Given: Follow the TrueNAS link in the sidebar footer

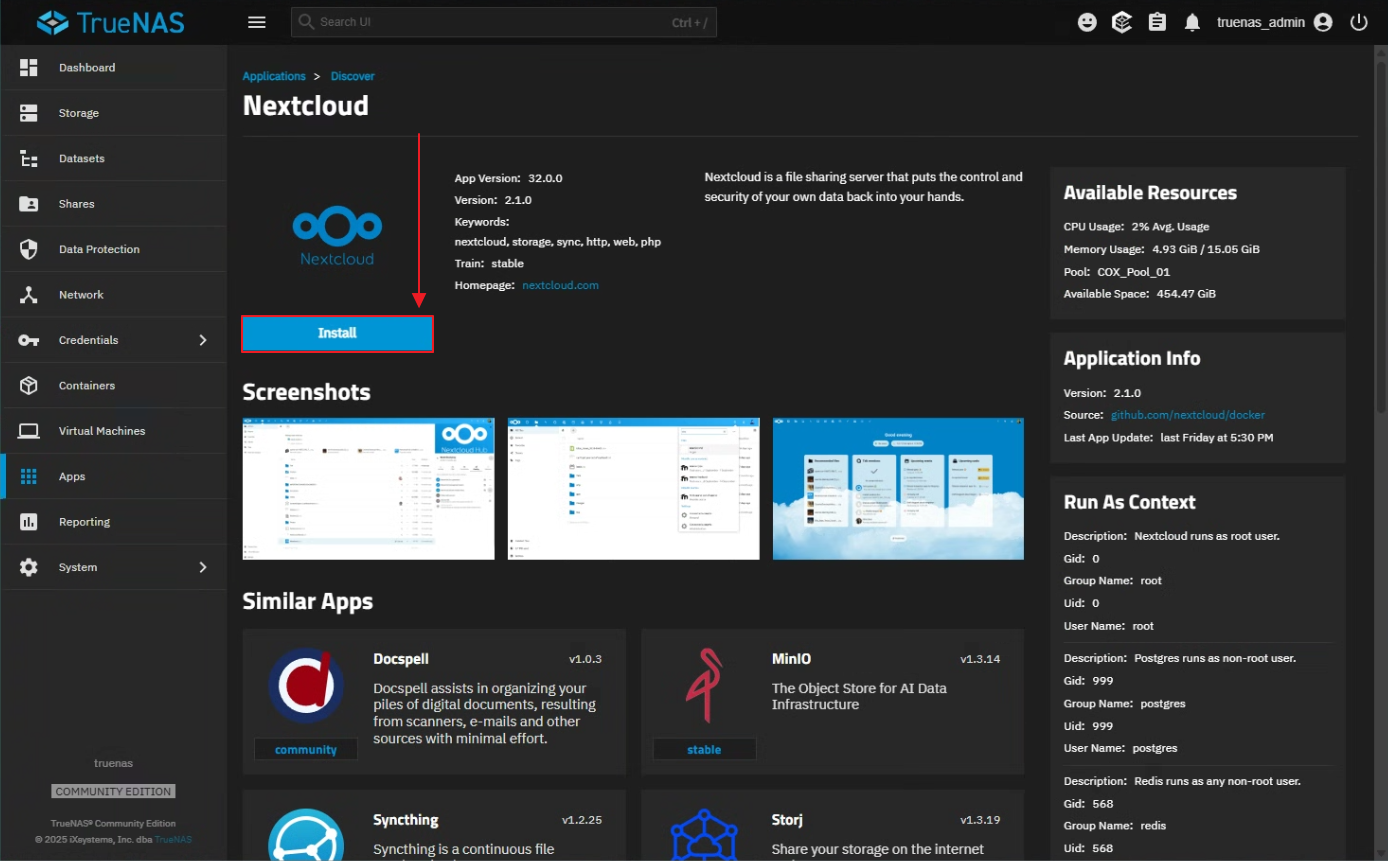Looking at the screenshot, I should coord(173,839).
